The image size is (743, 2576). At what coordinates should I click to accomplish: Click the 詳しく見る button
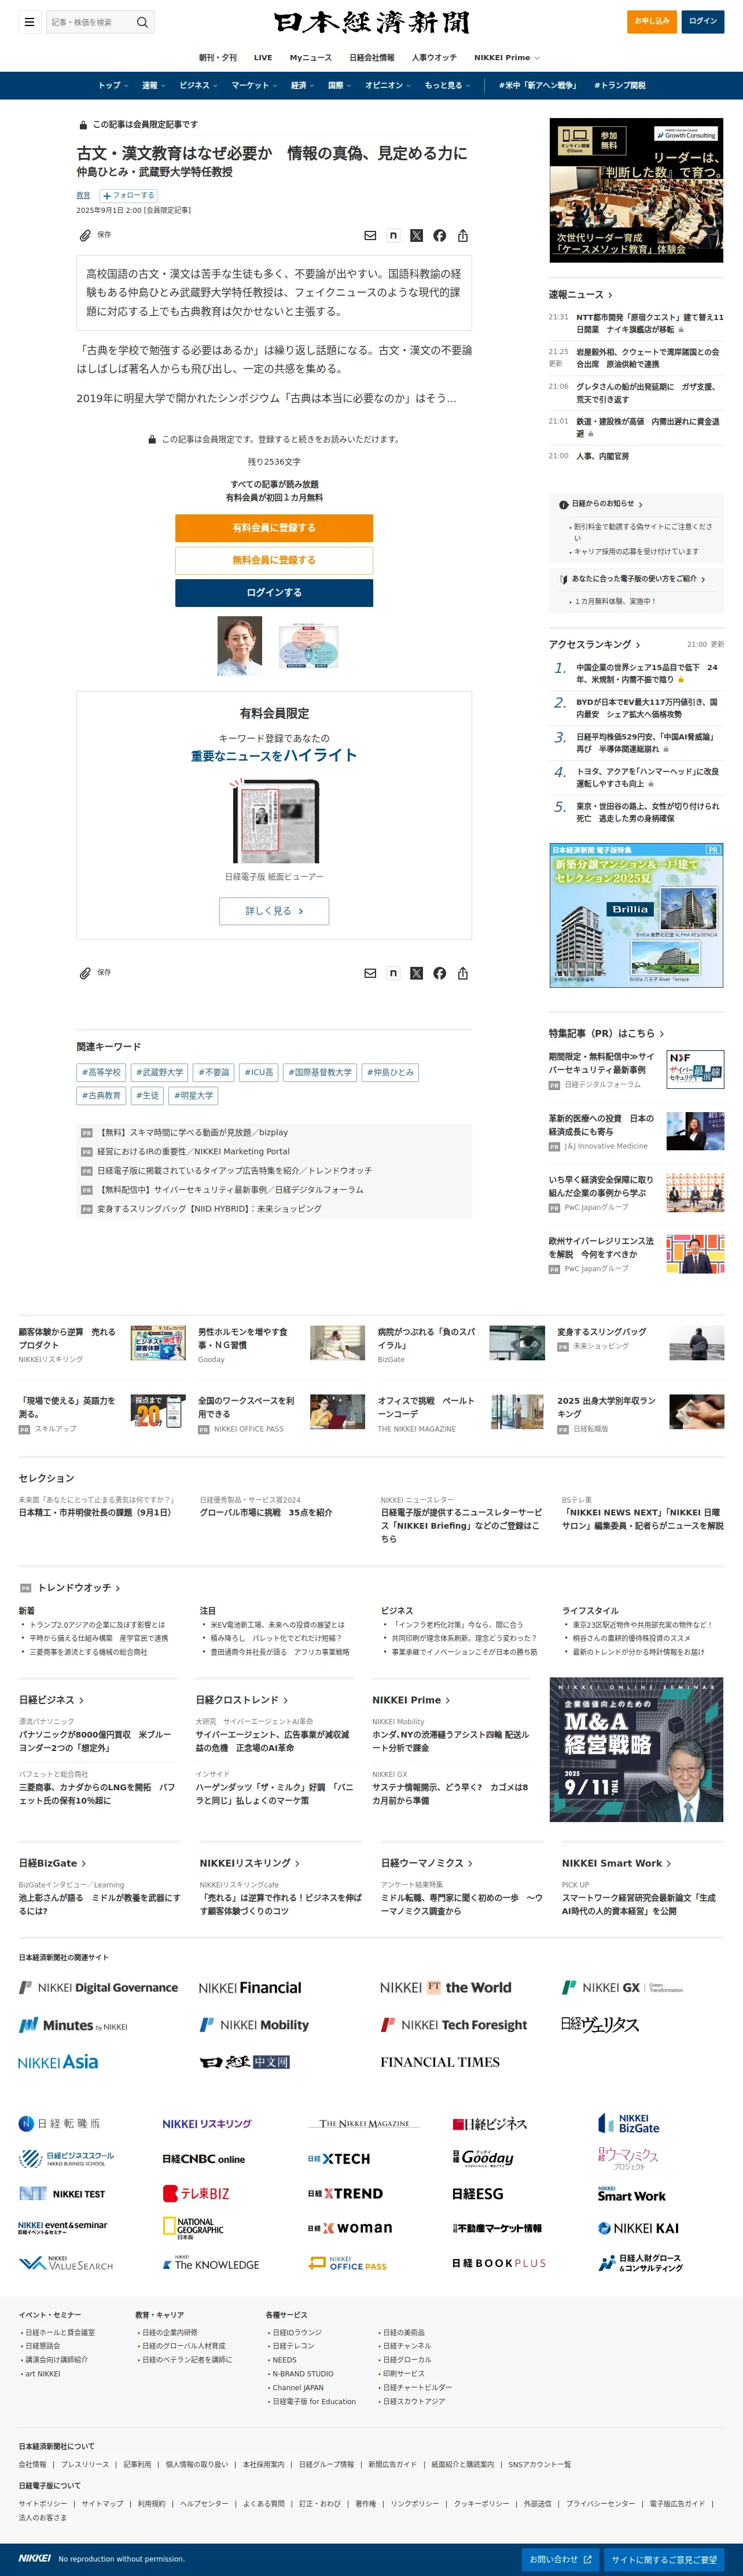tap(274, 910)
